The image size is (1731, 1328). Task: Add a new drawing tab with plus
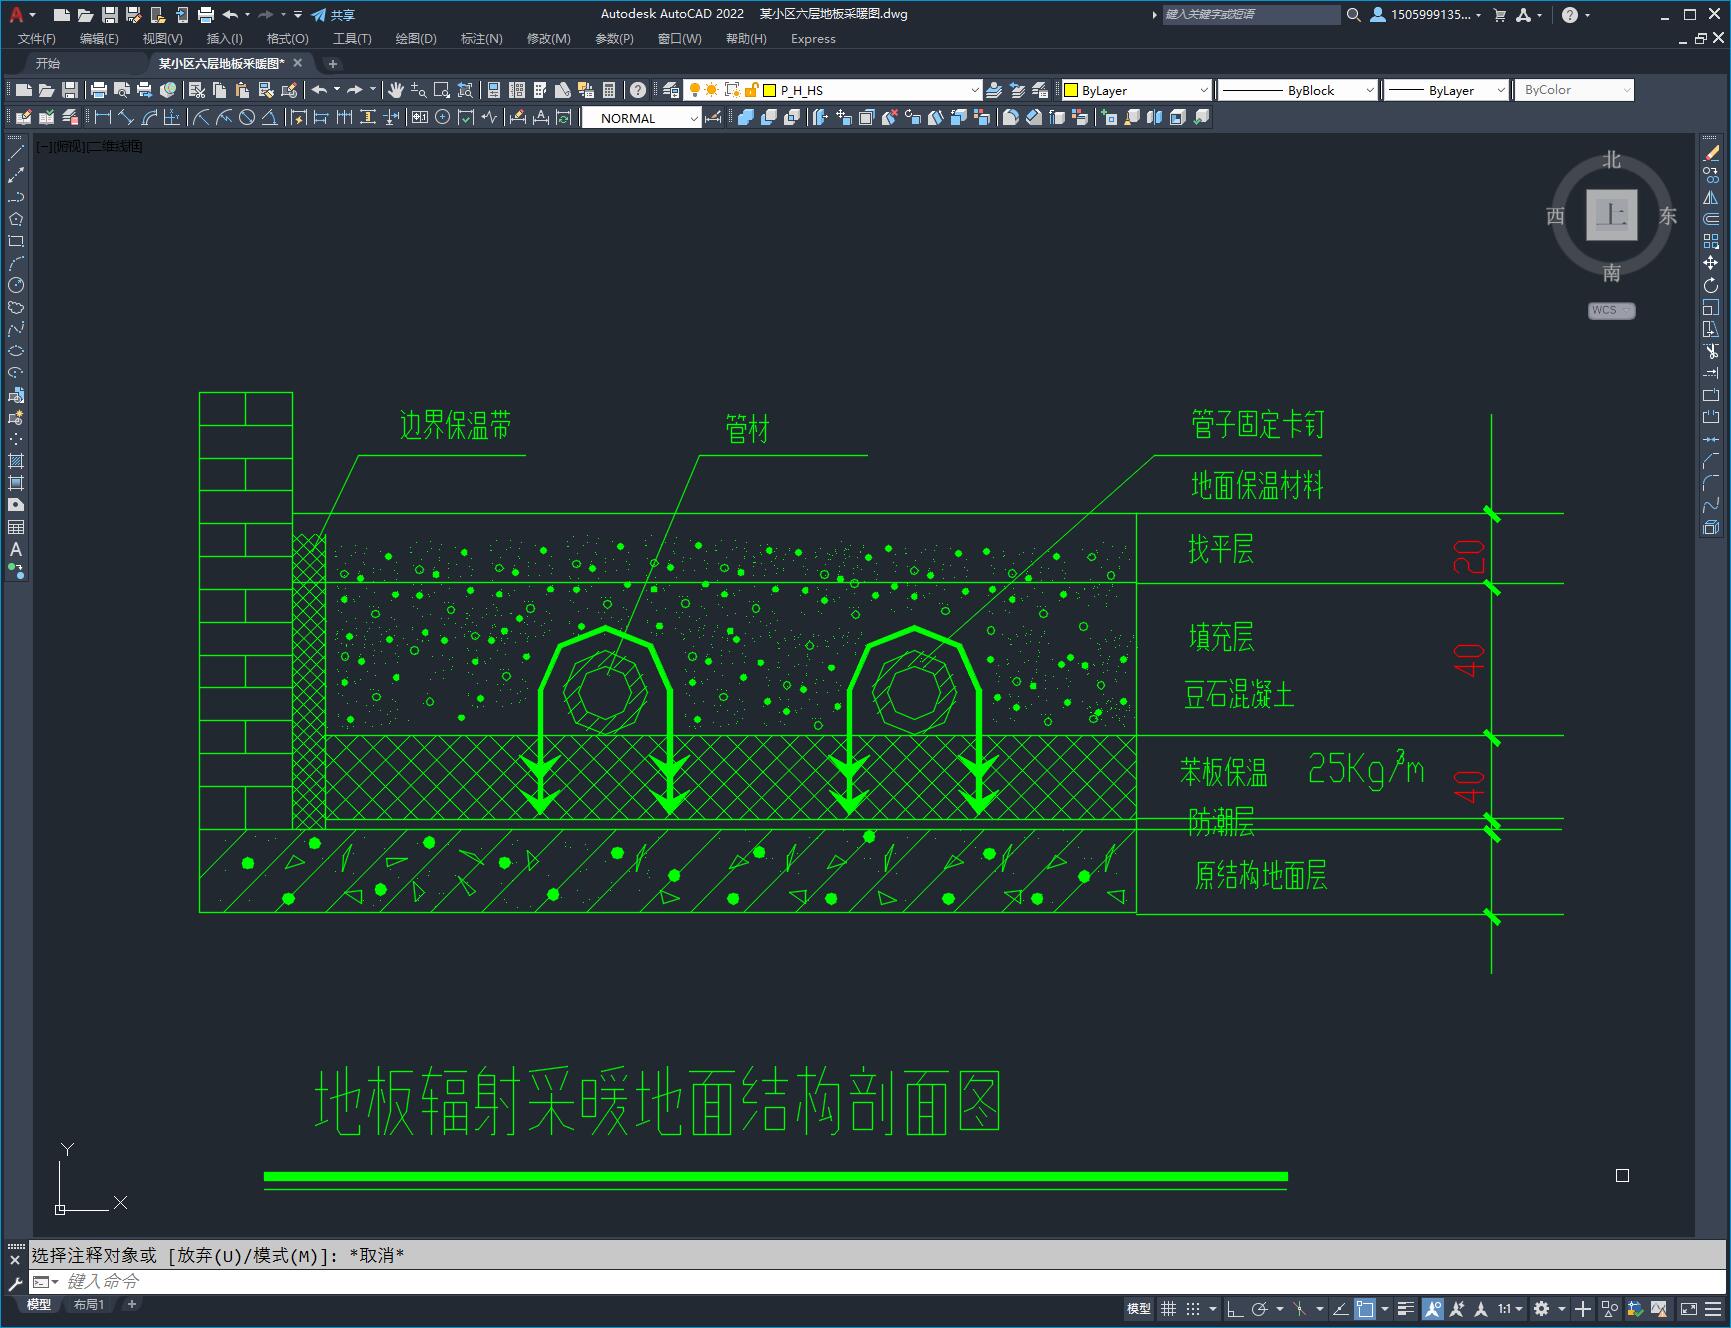point(333,64)
